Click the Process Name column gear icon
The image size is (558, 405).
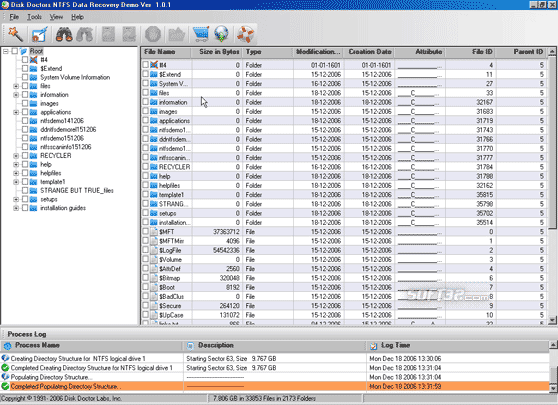coord(7,346)
